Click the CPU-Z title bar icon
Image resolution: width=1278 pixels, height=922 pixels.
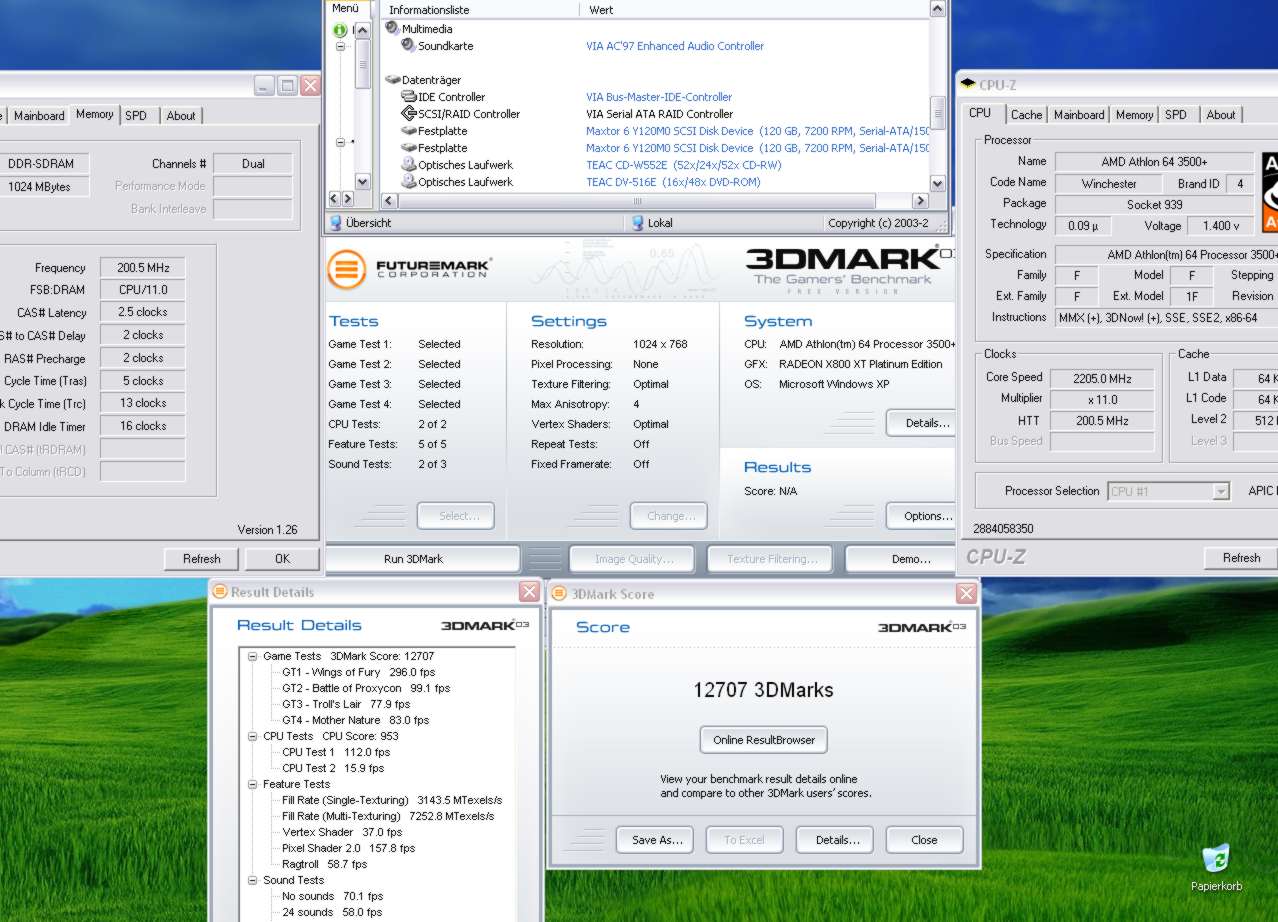968,84
